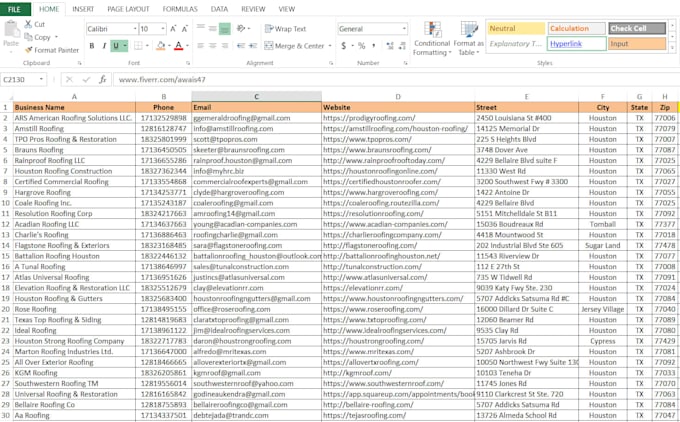Switch to the FORMULAS tab
Image resolution: width=680 pixels, height=422 pixels.
180,9
